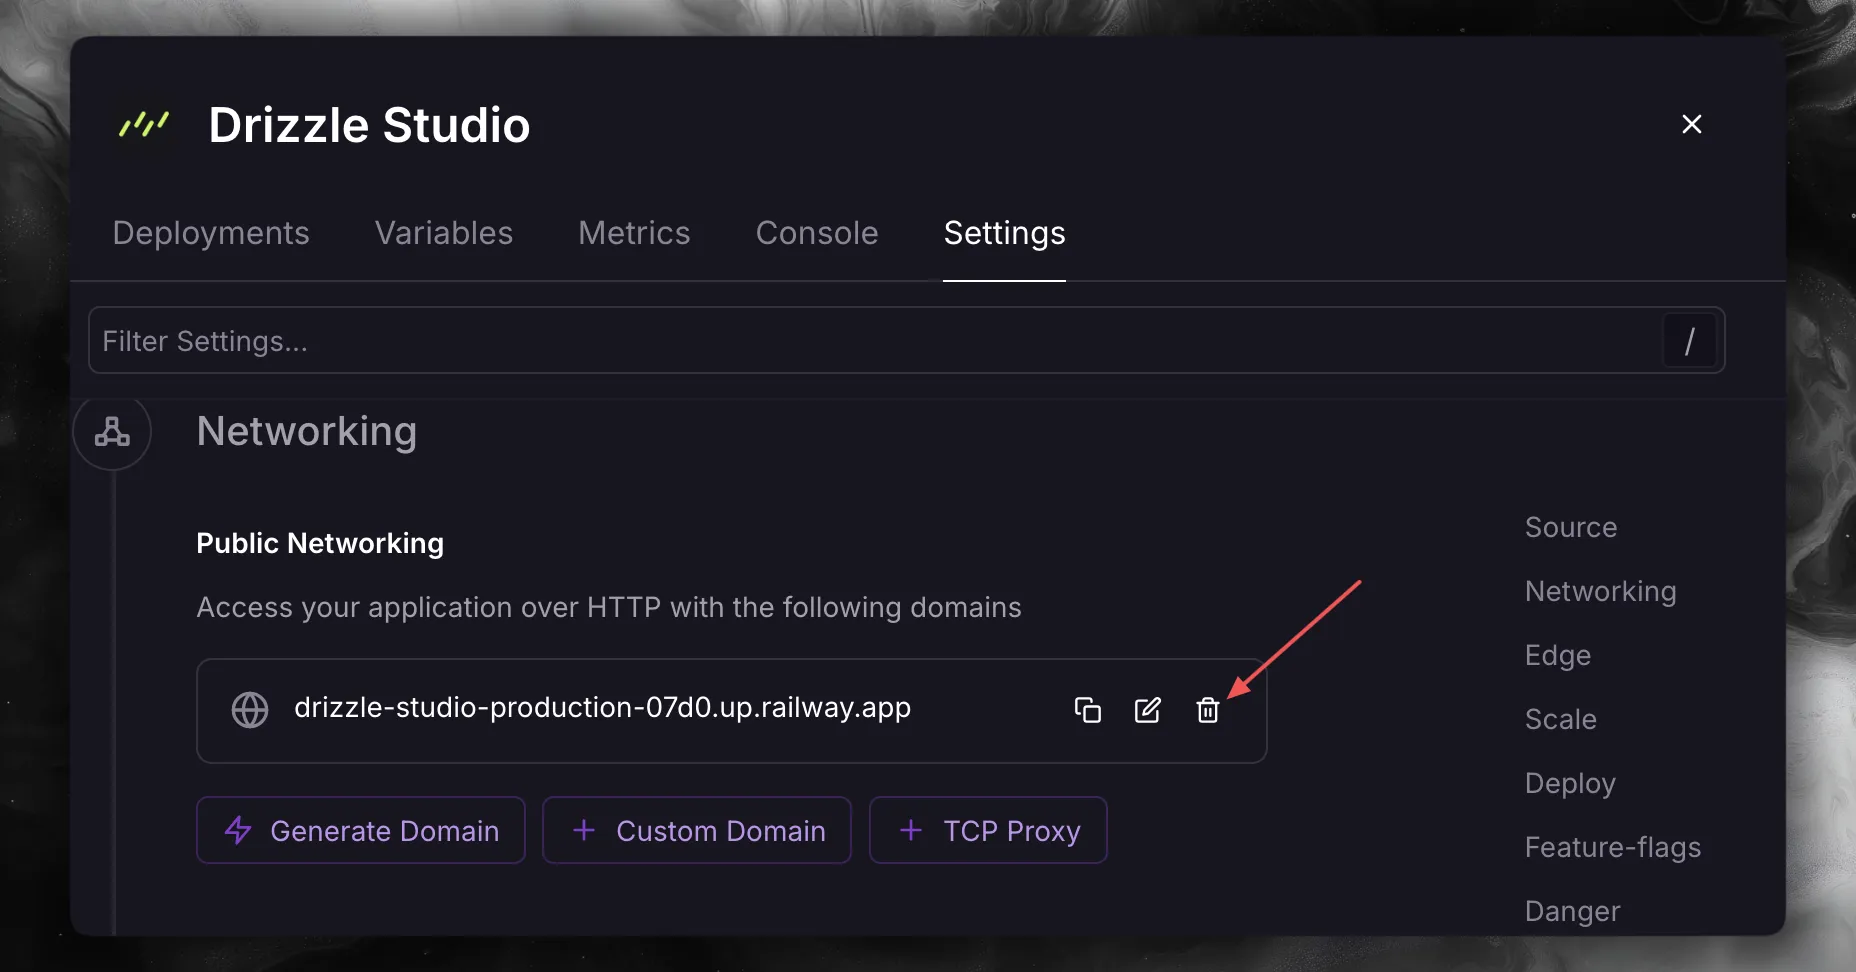Click the drizzle-studio-production-07d0.up.railway.app domain text

coord(602,708)
